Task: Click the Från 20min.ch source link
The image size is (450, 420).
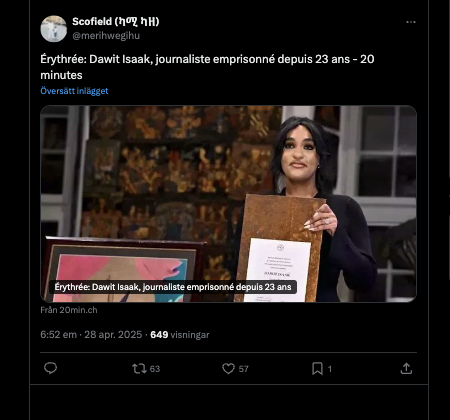Action: click(69, 310)
